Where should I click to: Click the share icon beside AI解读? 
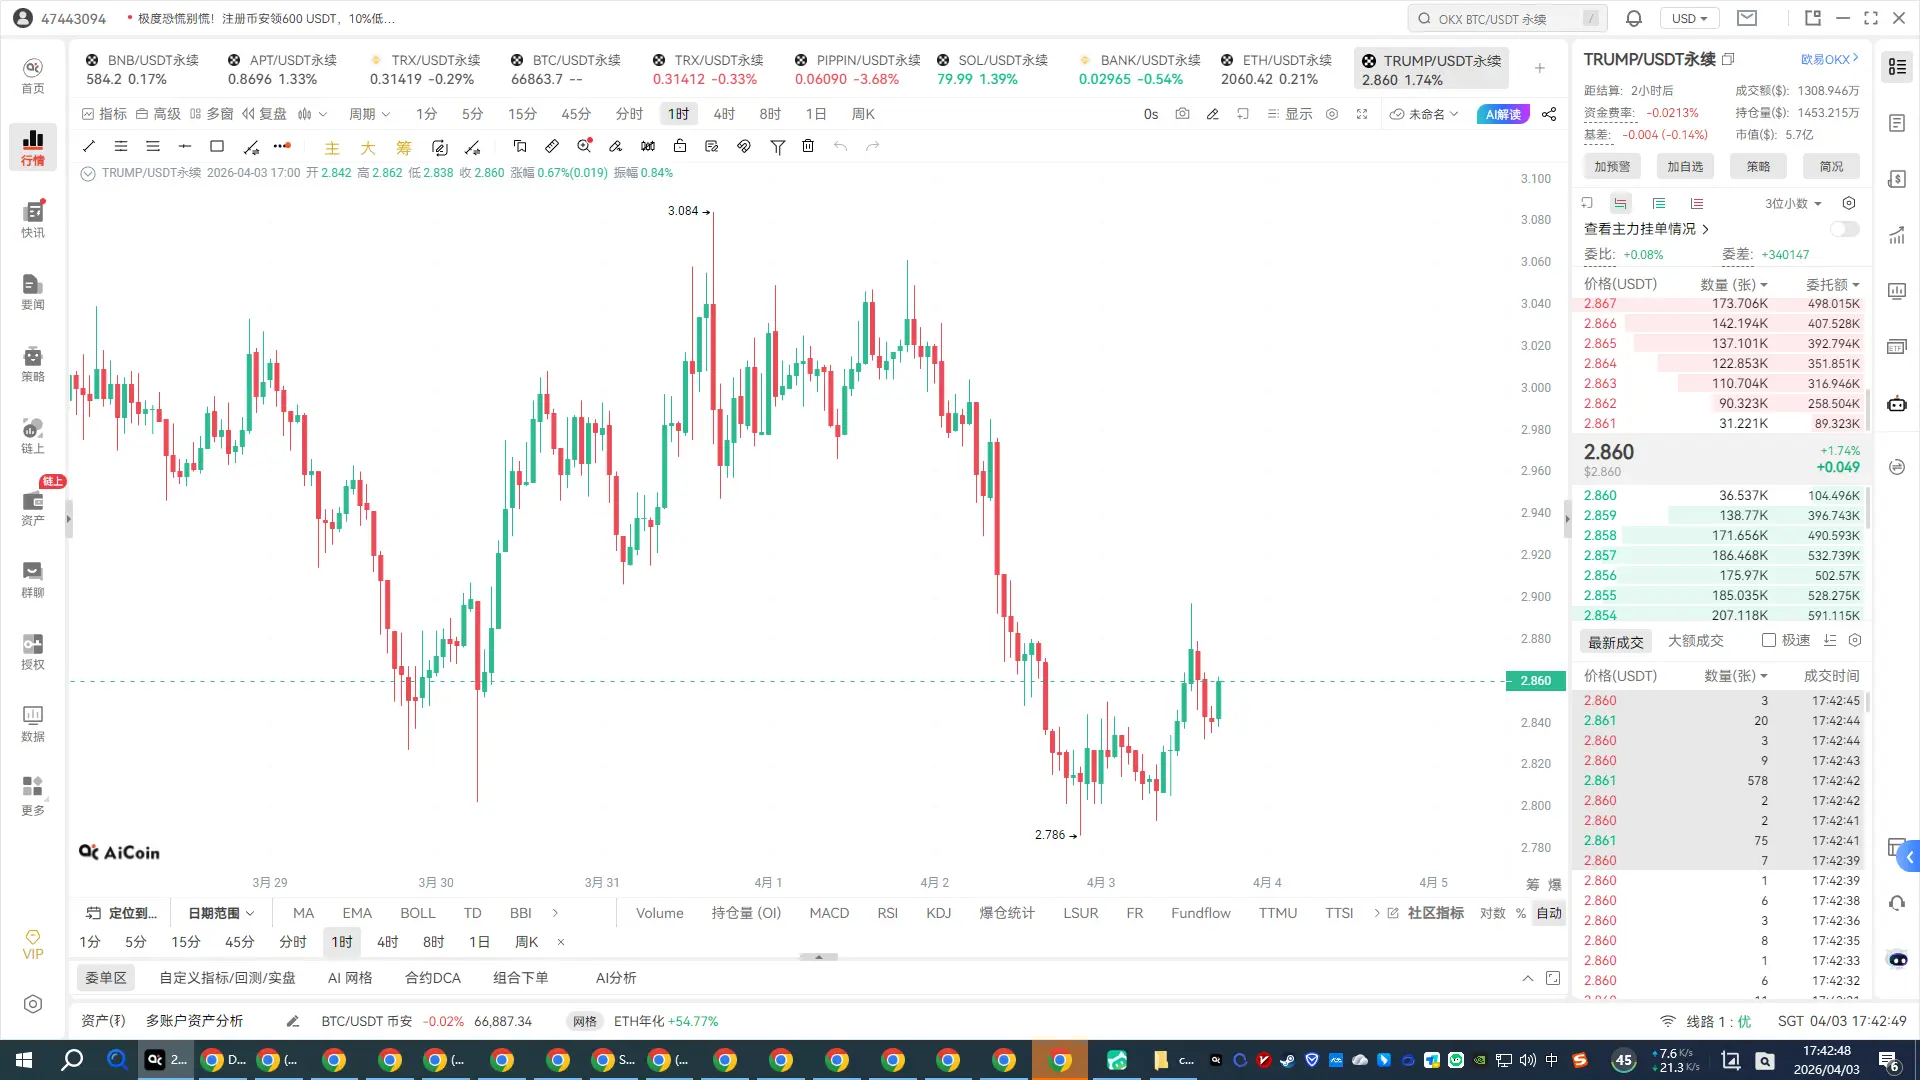tap(1549, 114)
